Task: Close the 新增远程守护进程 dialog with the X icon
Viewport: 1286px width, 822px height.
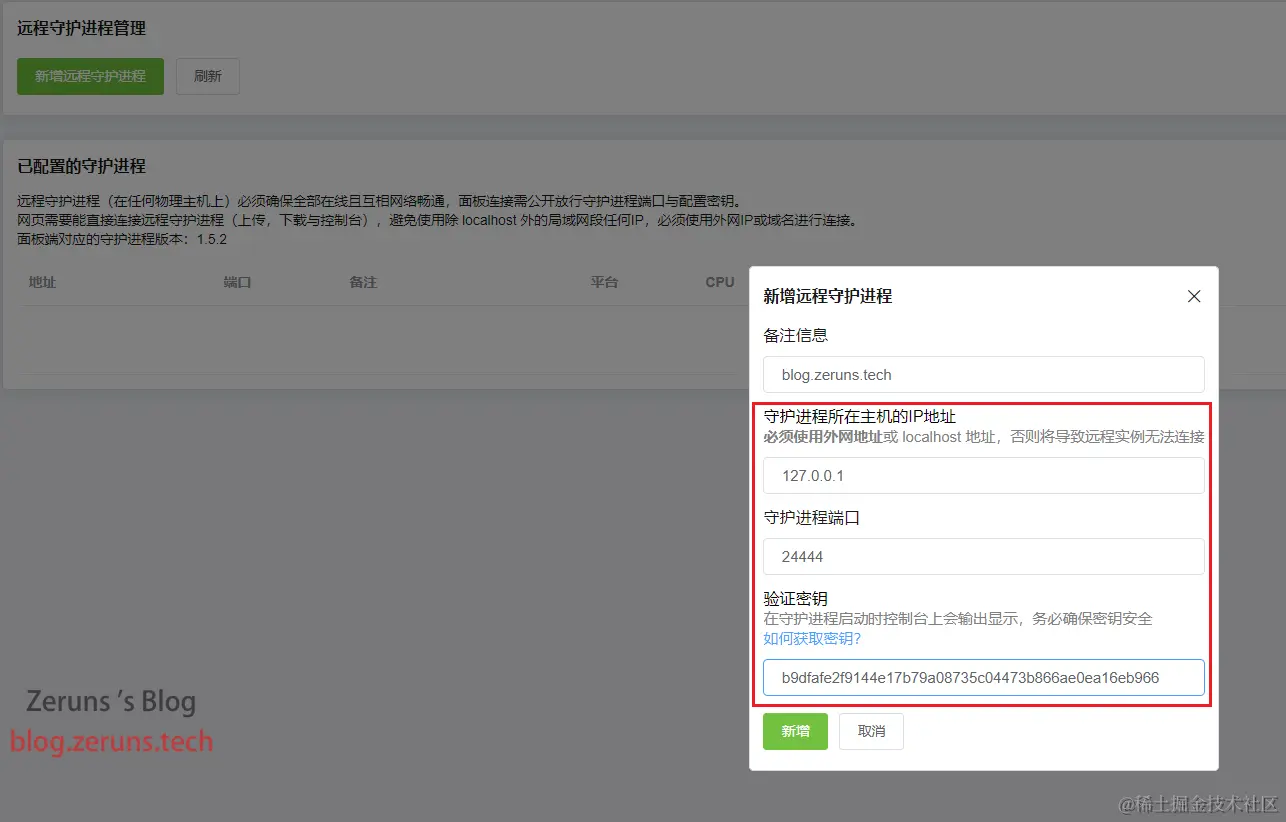Action: coord(1193,296)
